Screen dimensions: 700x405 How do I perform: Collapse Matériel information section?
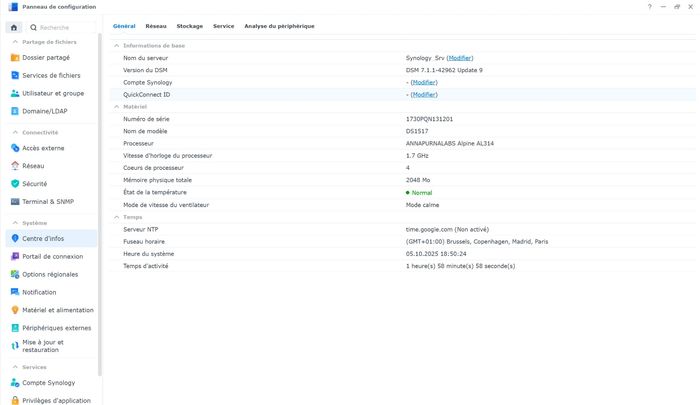pos(117,107)
